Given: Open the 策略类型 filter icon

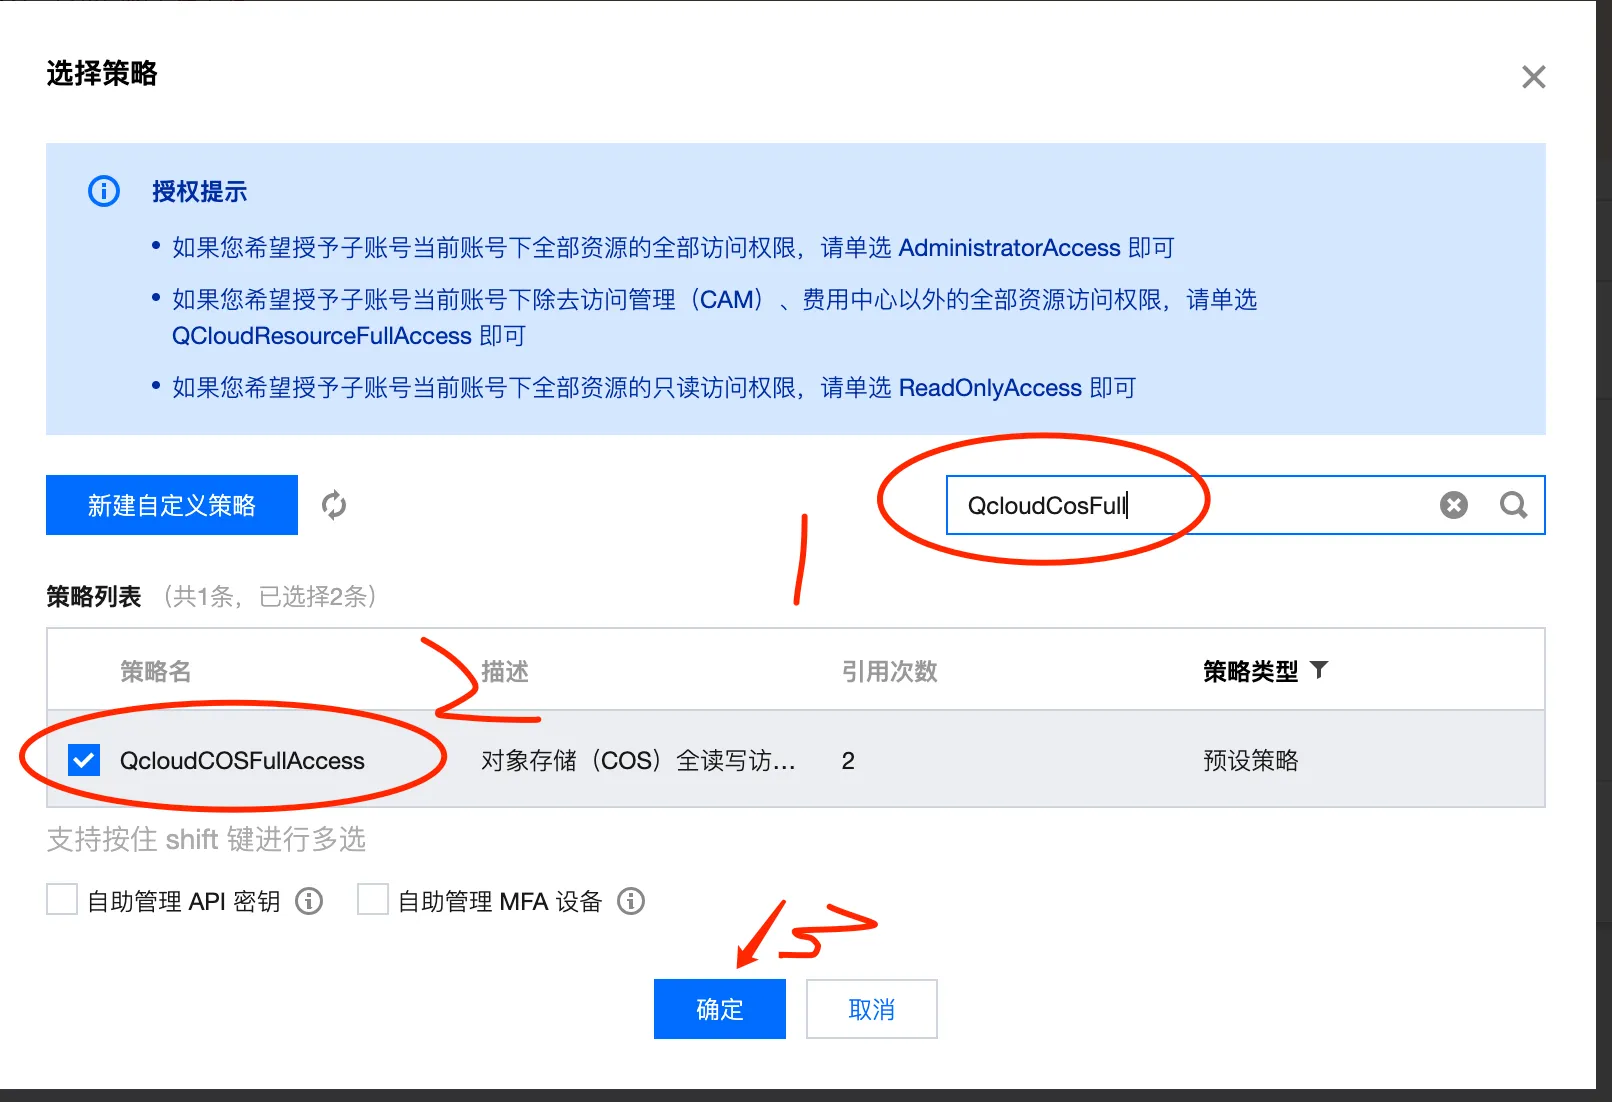Looking at the screenshot, I should click(x=1320, y=670).
